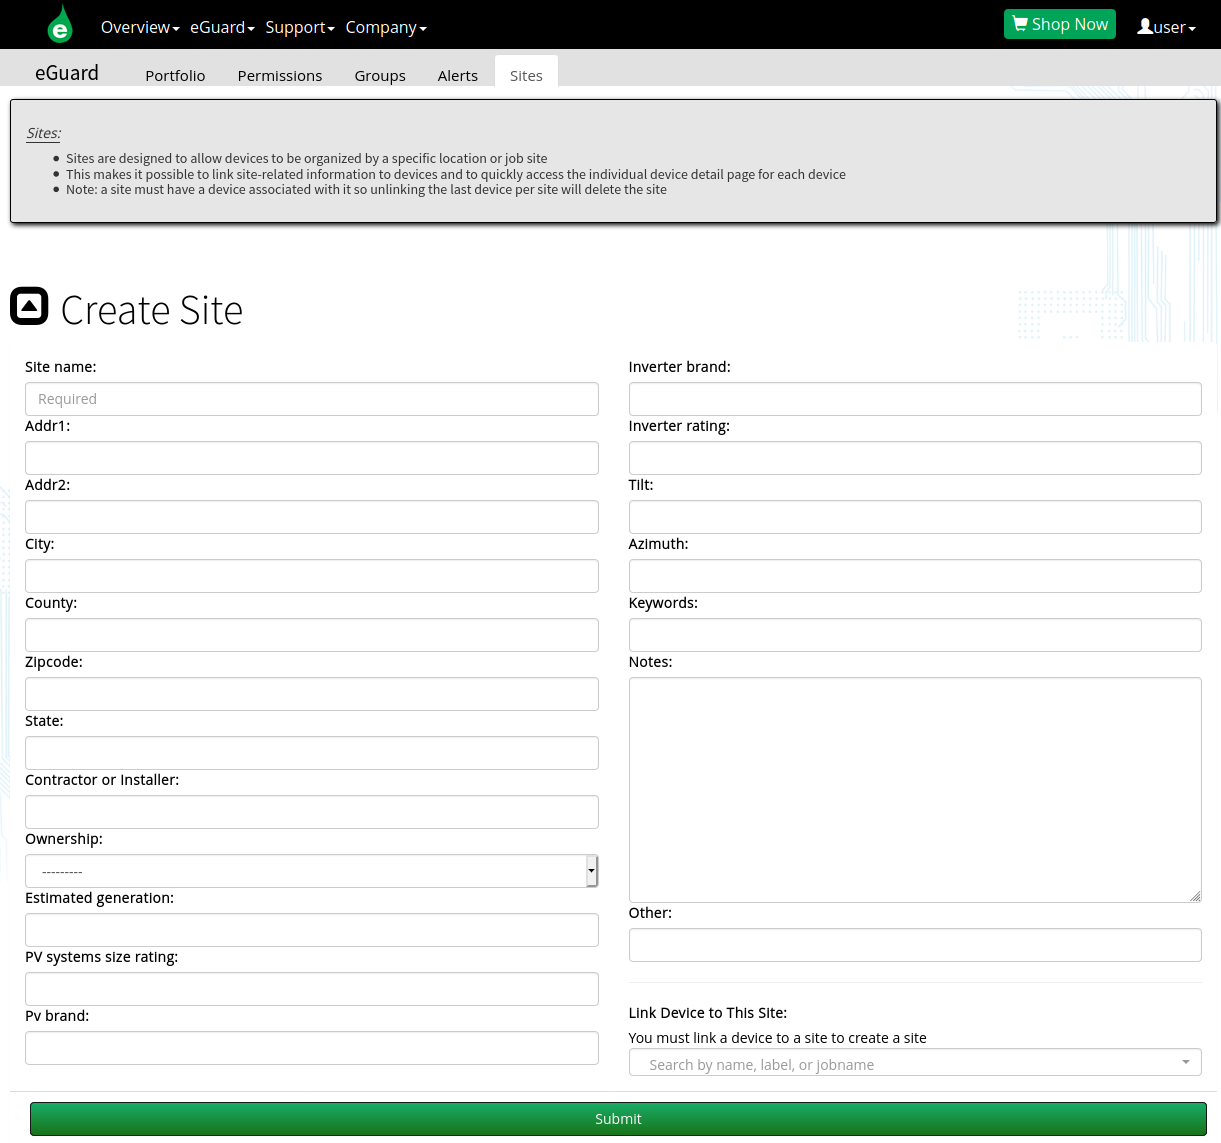Image resolution: width=1221 pixels, height=1143 pixels.
Task: Focus the Inverter rating input field
Action: (915, 458)
